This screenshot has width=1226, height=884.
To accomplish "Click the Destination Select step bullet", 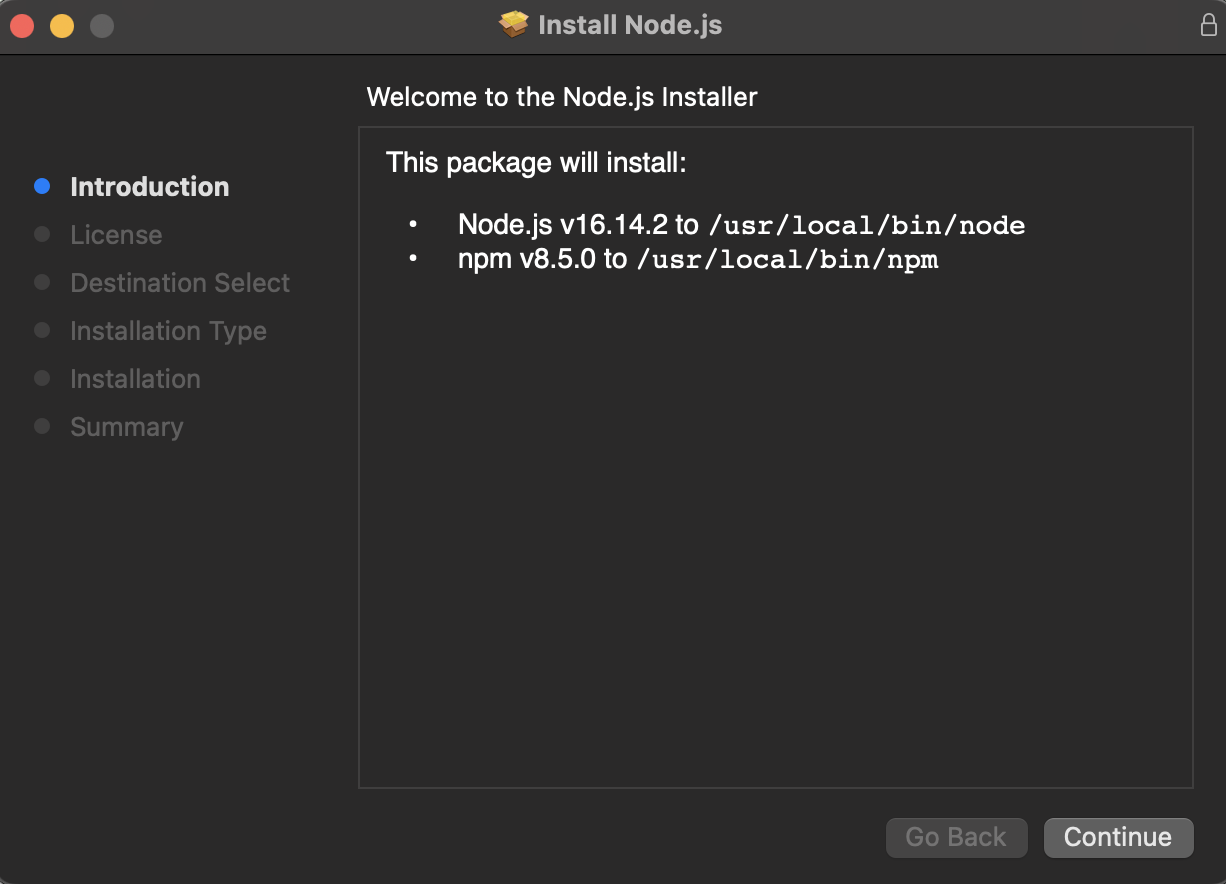I will tap(42, 282).
